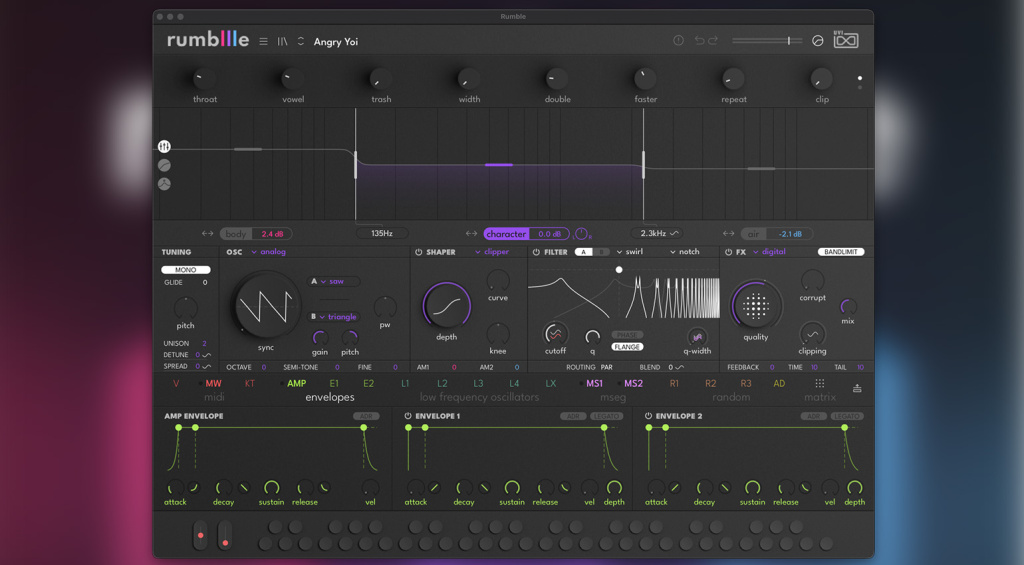Click the body band width arrows
Image resolution: width=1024 pixels, height=565 pixels.
(207, 234)
